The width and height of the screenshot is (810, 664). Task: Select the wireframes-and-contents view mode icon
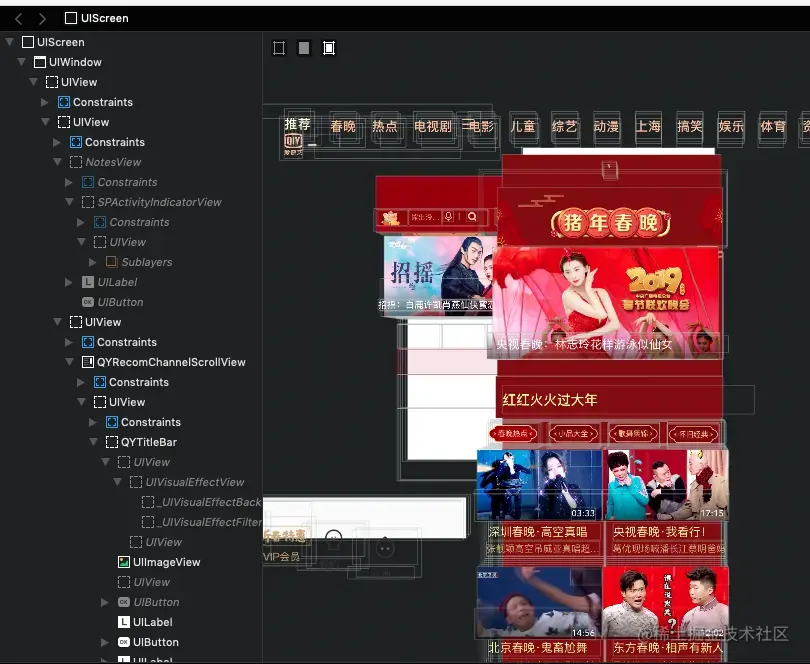[328, 47]
